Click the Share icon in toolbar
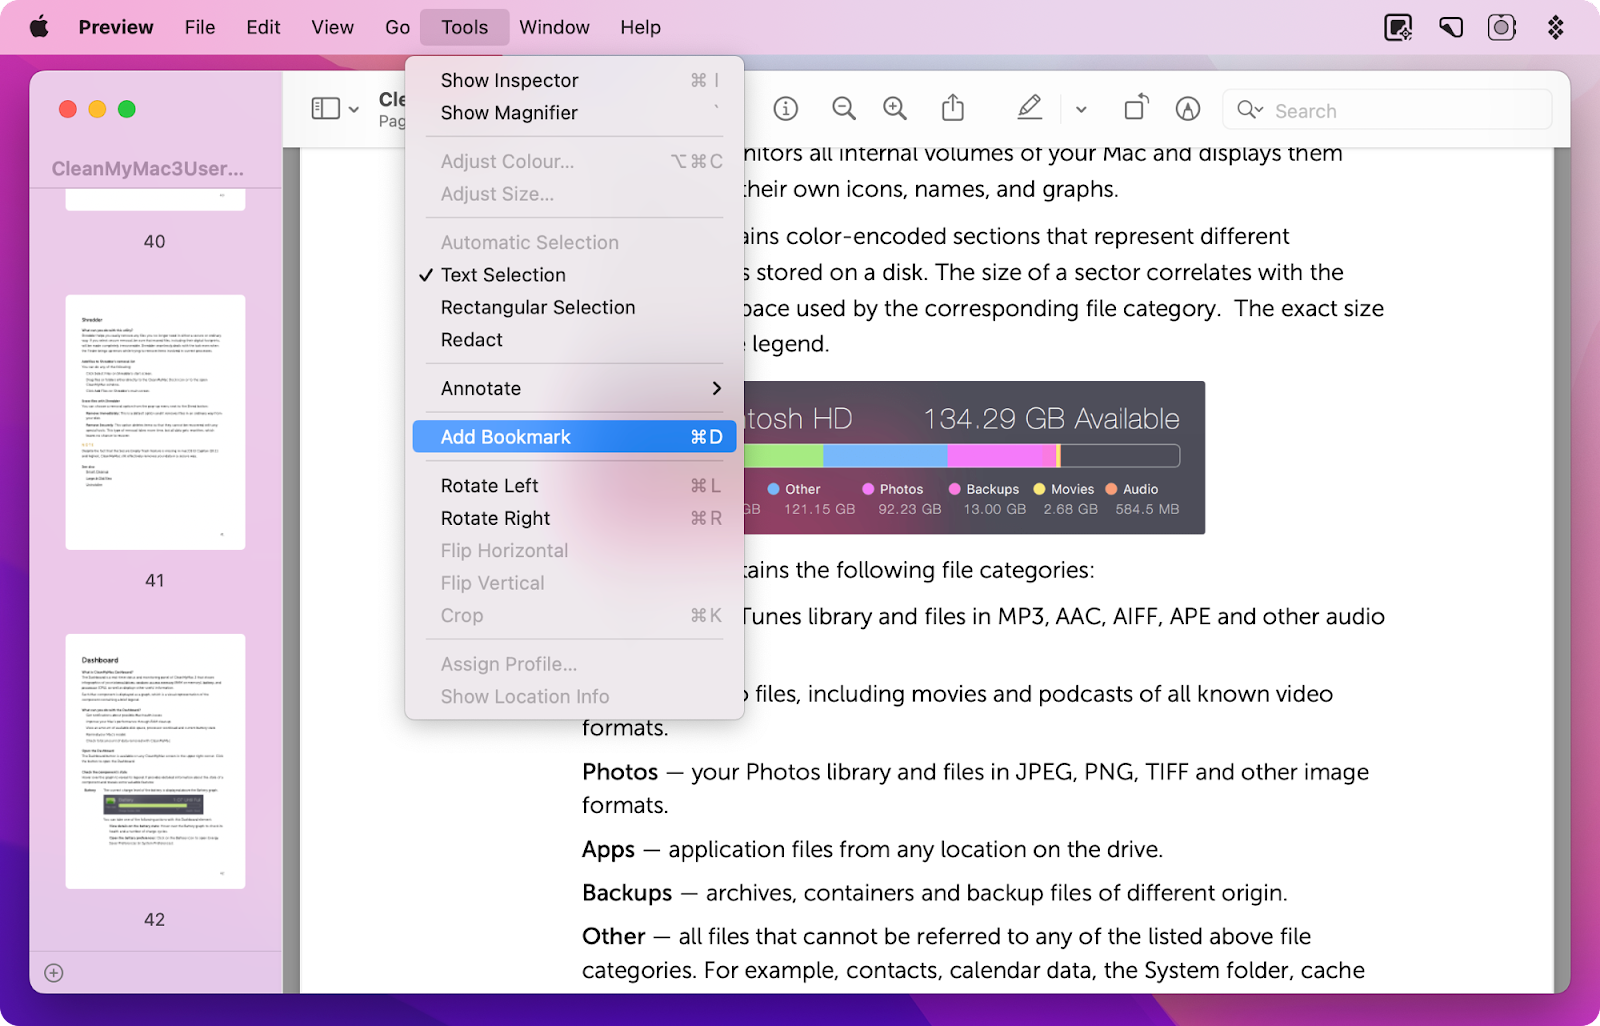 pyautogui.click(x=953, y=108)
